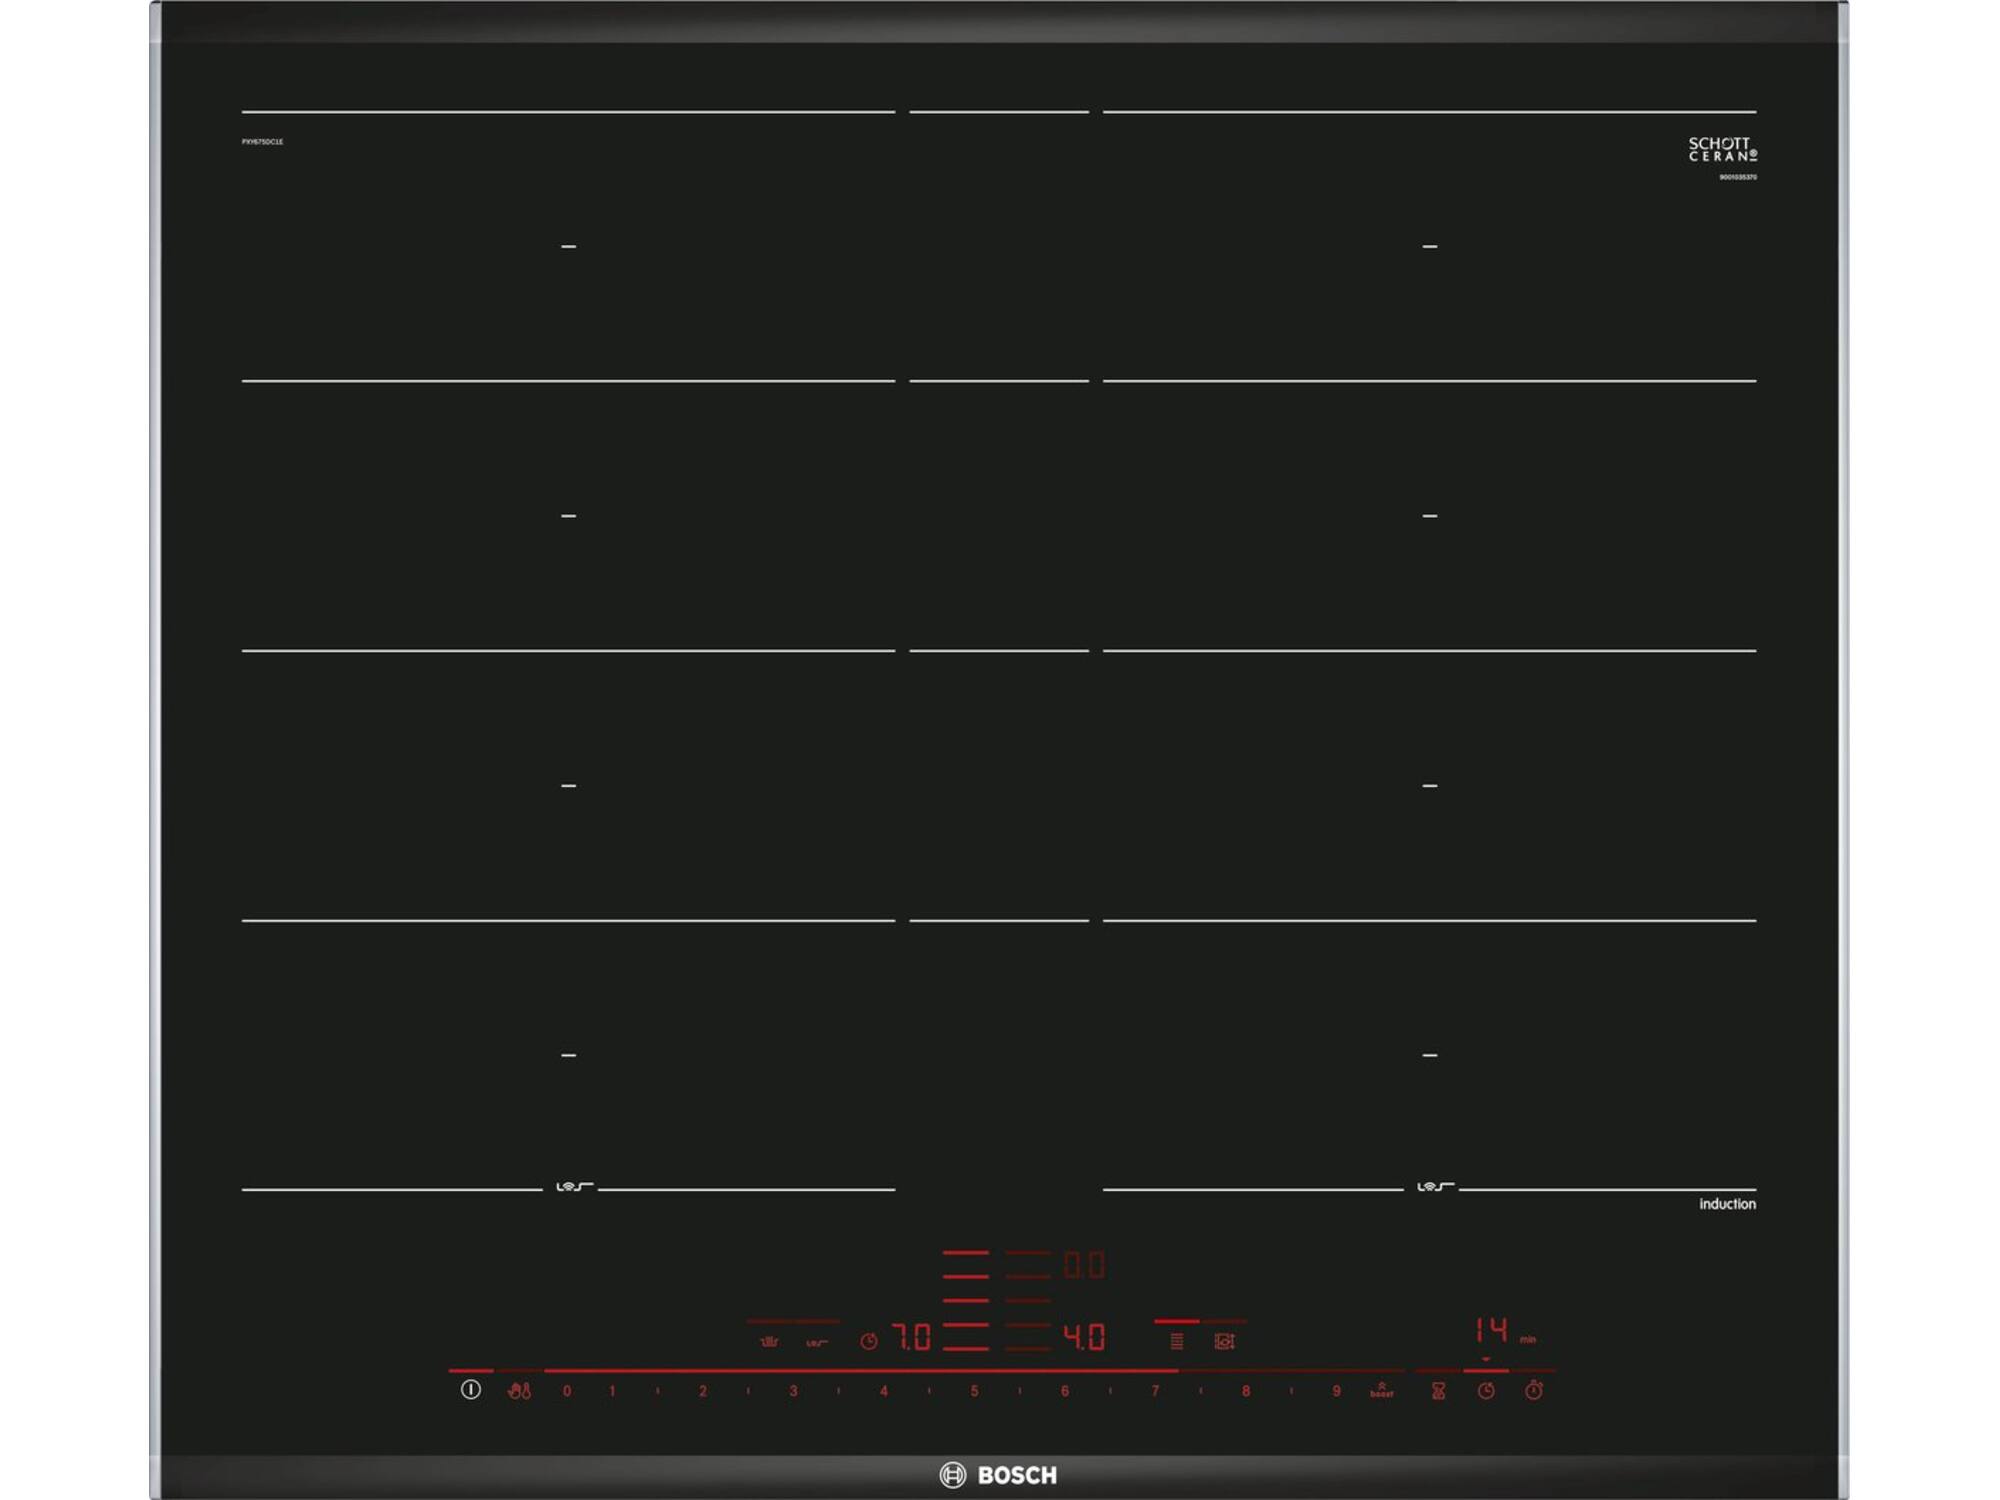This screenshot has width=2000, height=1500.
Task: Tap the left zone frying sensor marking
Action: [x=575, y=1186]
